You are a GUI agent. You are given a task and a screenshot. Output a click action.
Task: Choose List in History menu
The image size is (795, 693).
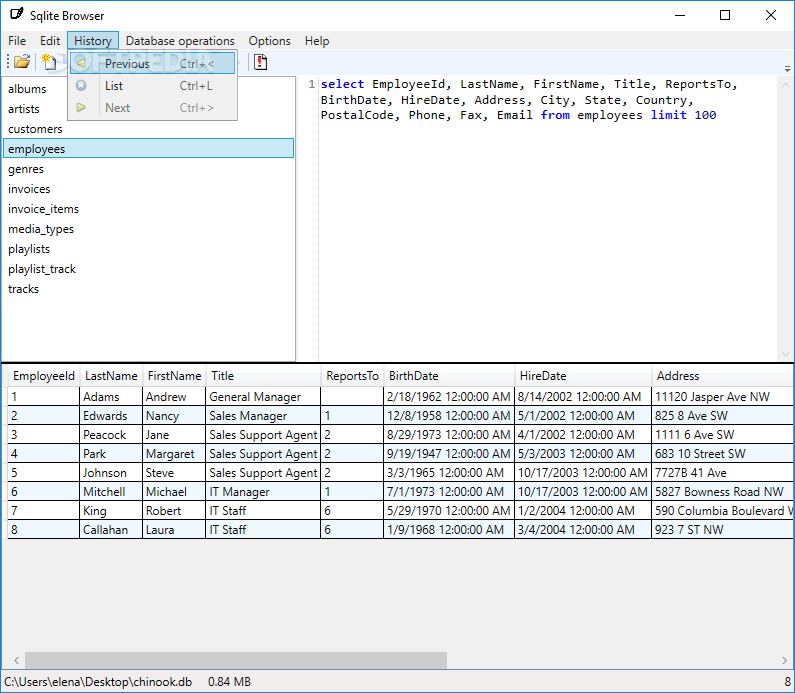coord(152,86)
